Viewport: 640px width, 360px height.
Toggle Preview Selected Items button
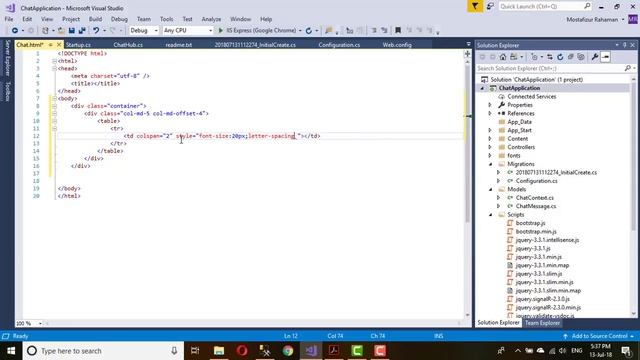coord(605,57)
